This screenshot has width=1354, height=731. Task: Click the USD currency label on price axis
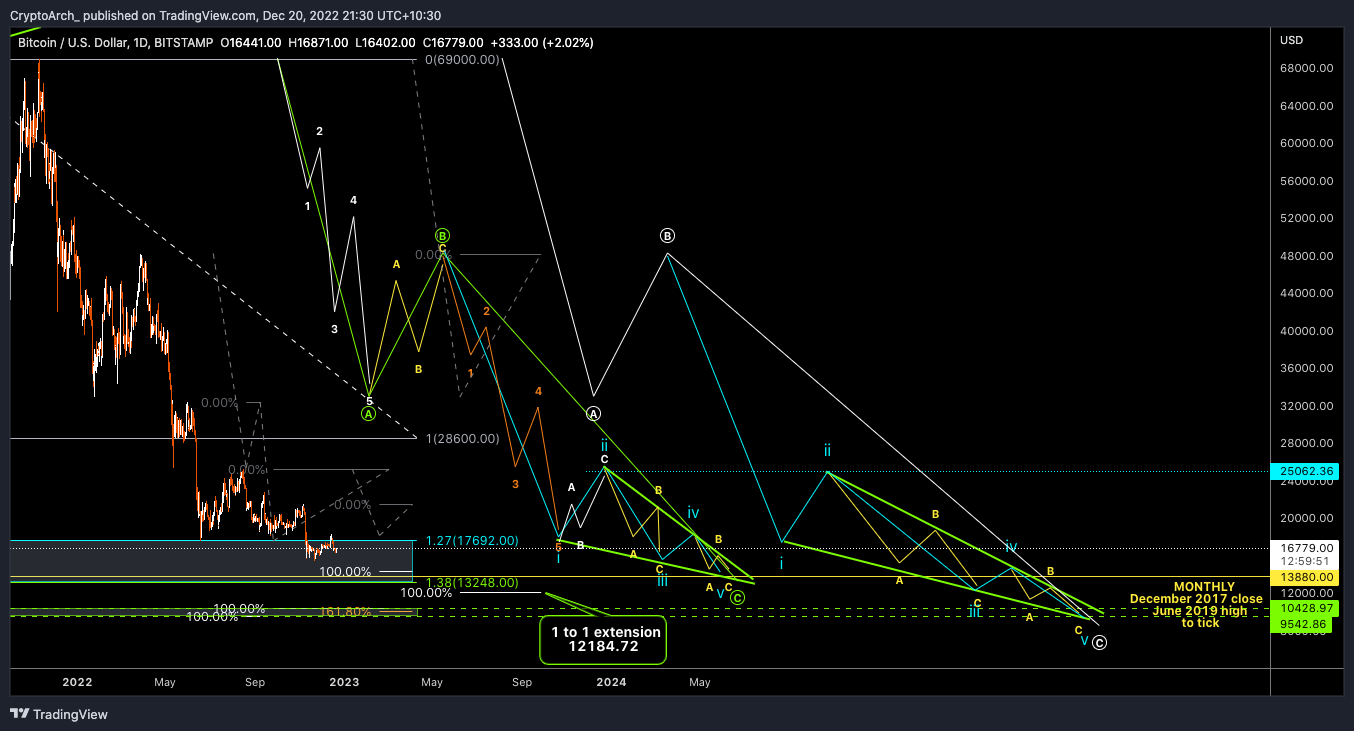pos(1291,40)
